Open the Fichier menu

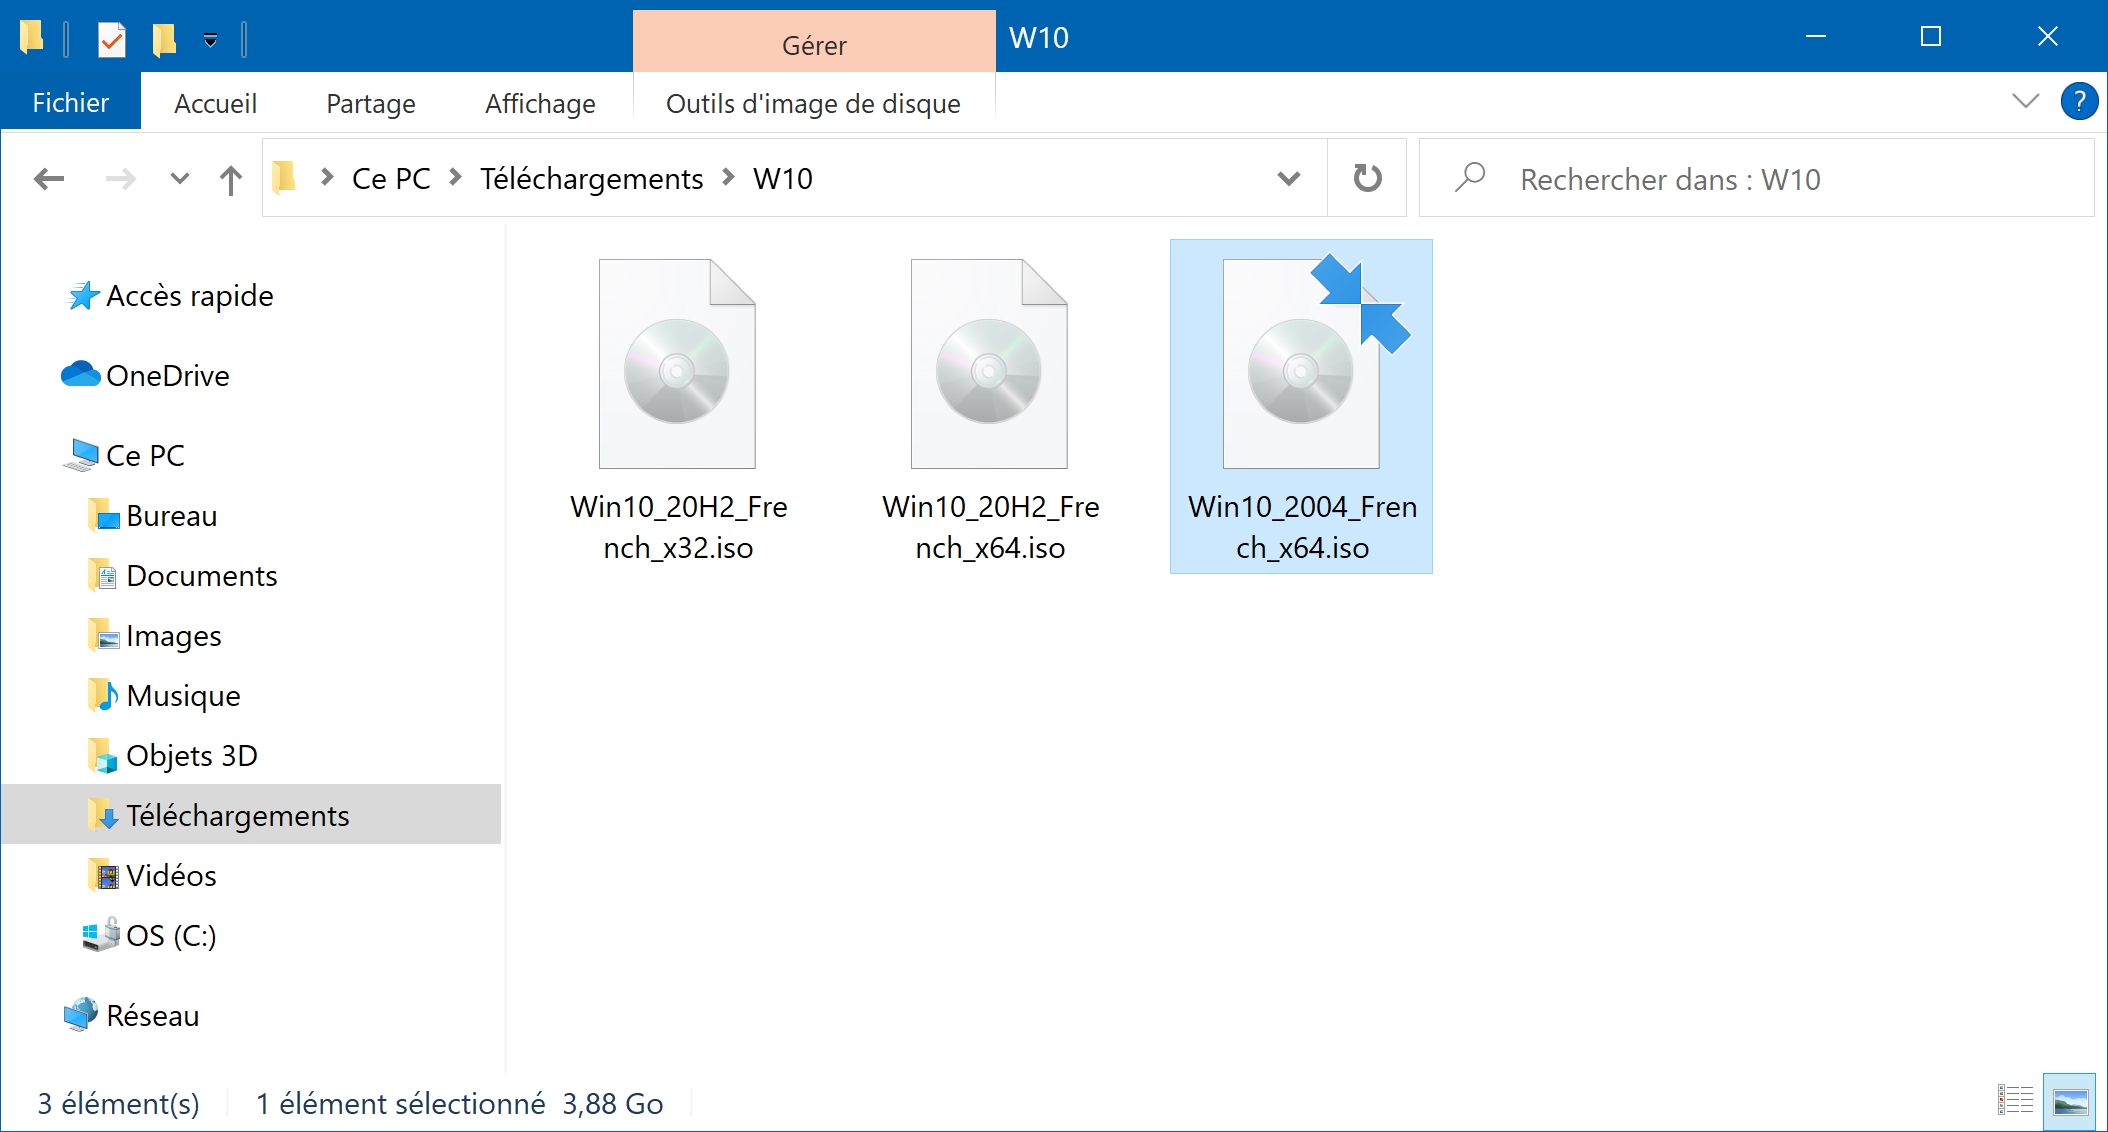pos(71,103)
